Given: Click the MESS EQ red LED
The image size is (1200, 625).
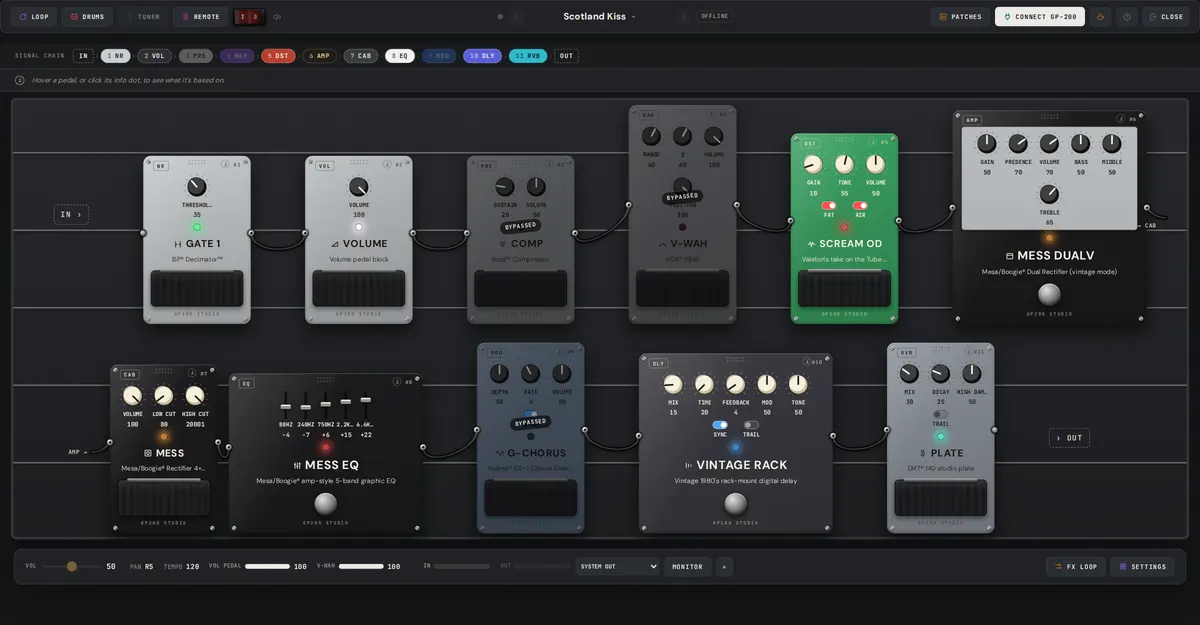Looking at the screenshot, I should 326,447.
